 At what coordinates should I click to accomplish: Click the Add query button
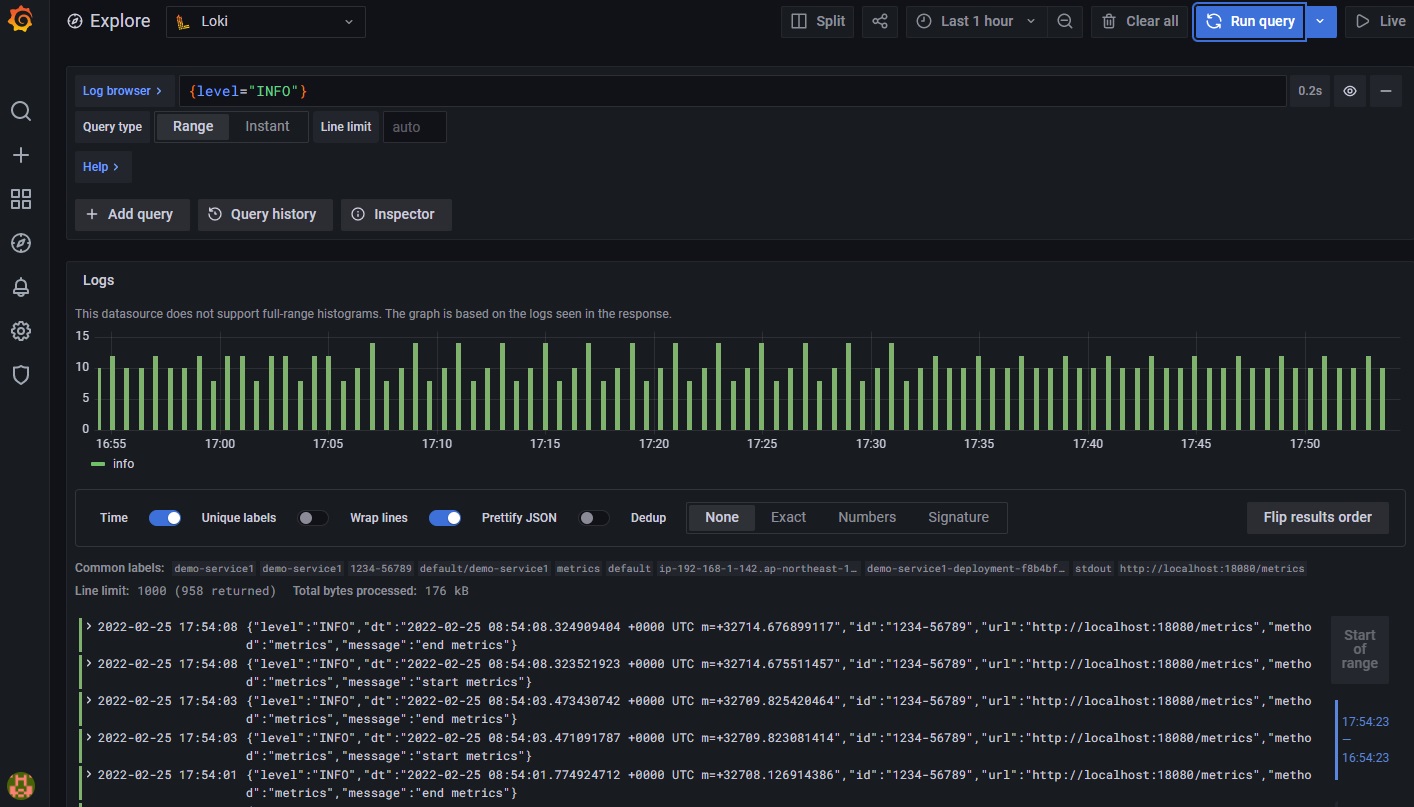tap(132, 214)
